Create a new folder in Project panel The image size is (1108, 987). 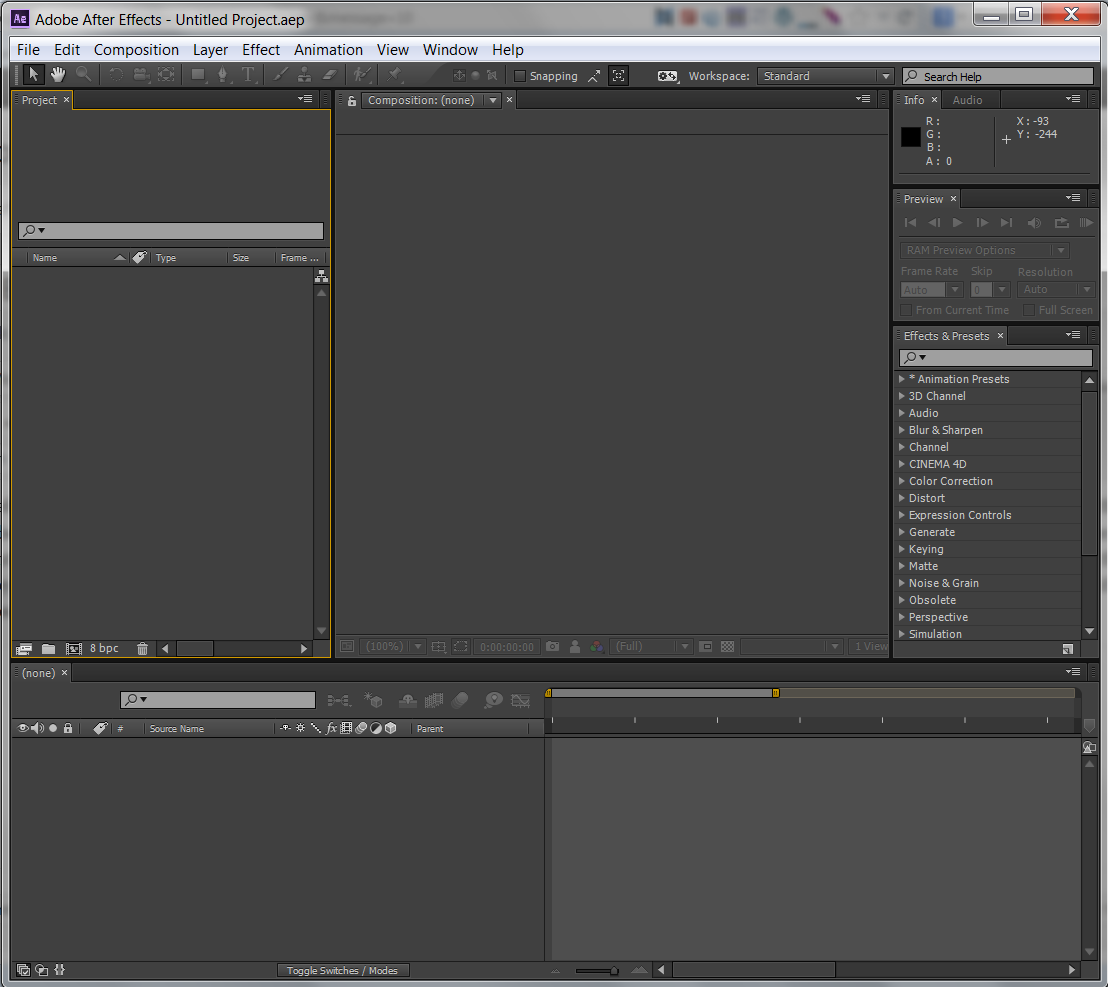click(x=48, y=649)
